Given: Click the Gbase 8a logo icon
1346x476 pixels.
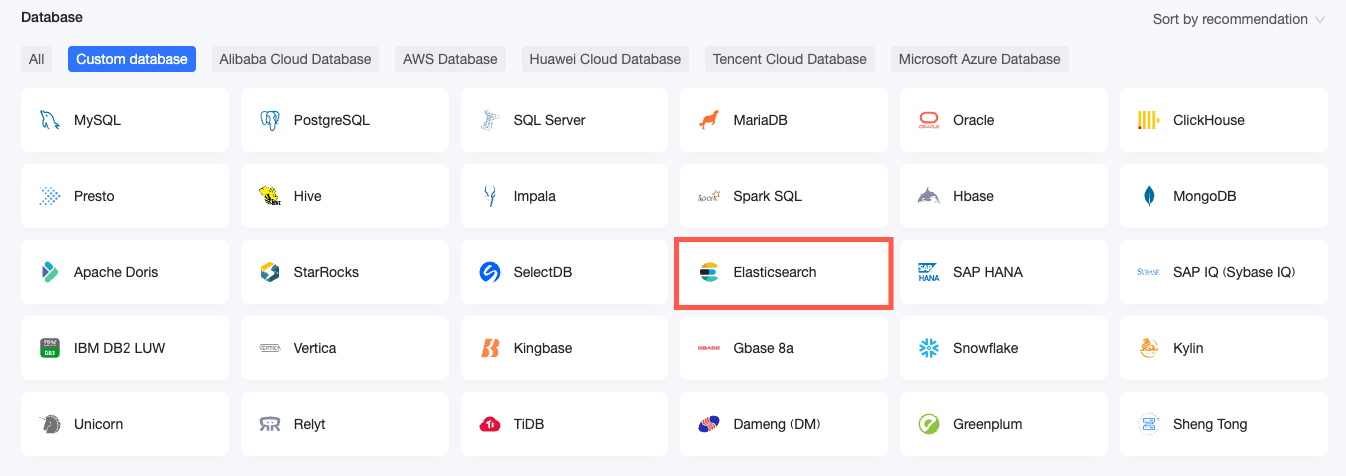Looking at the screenshot, I should point(709,348).
